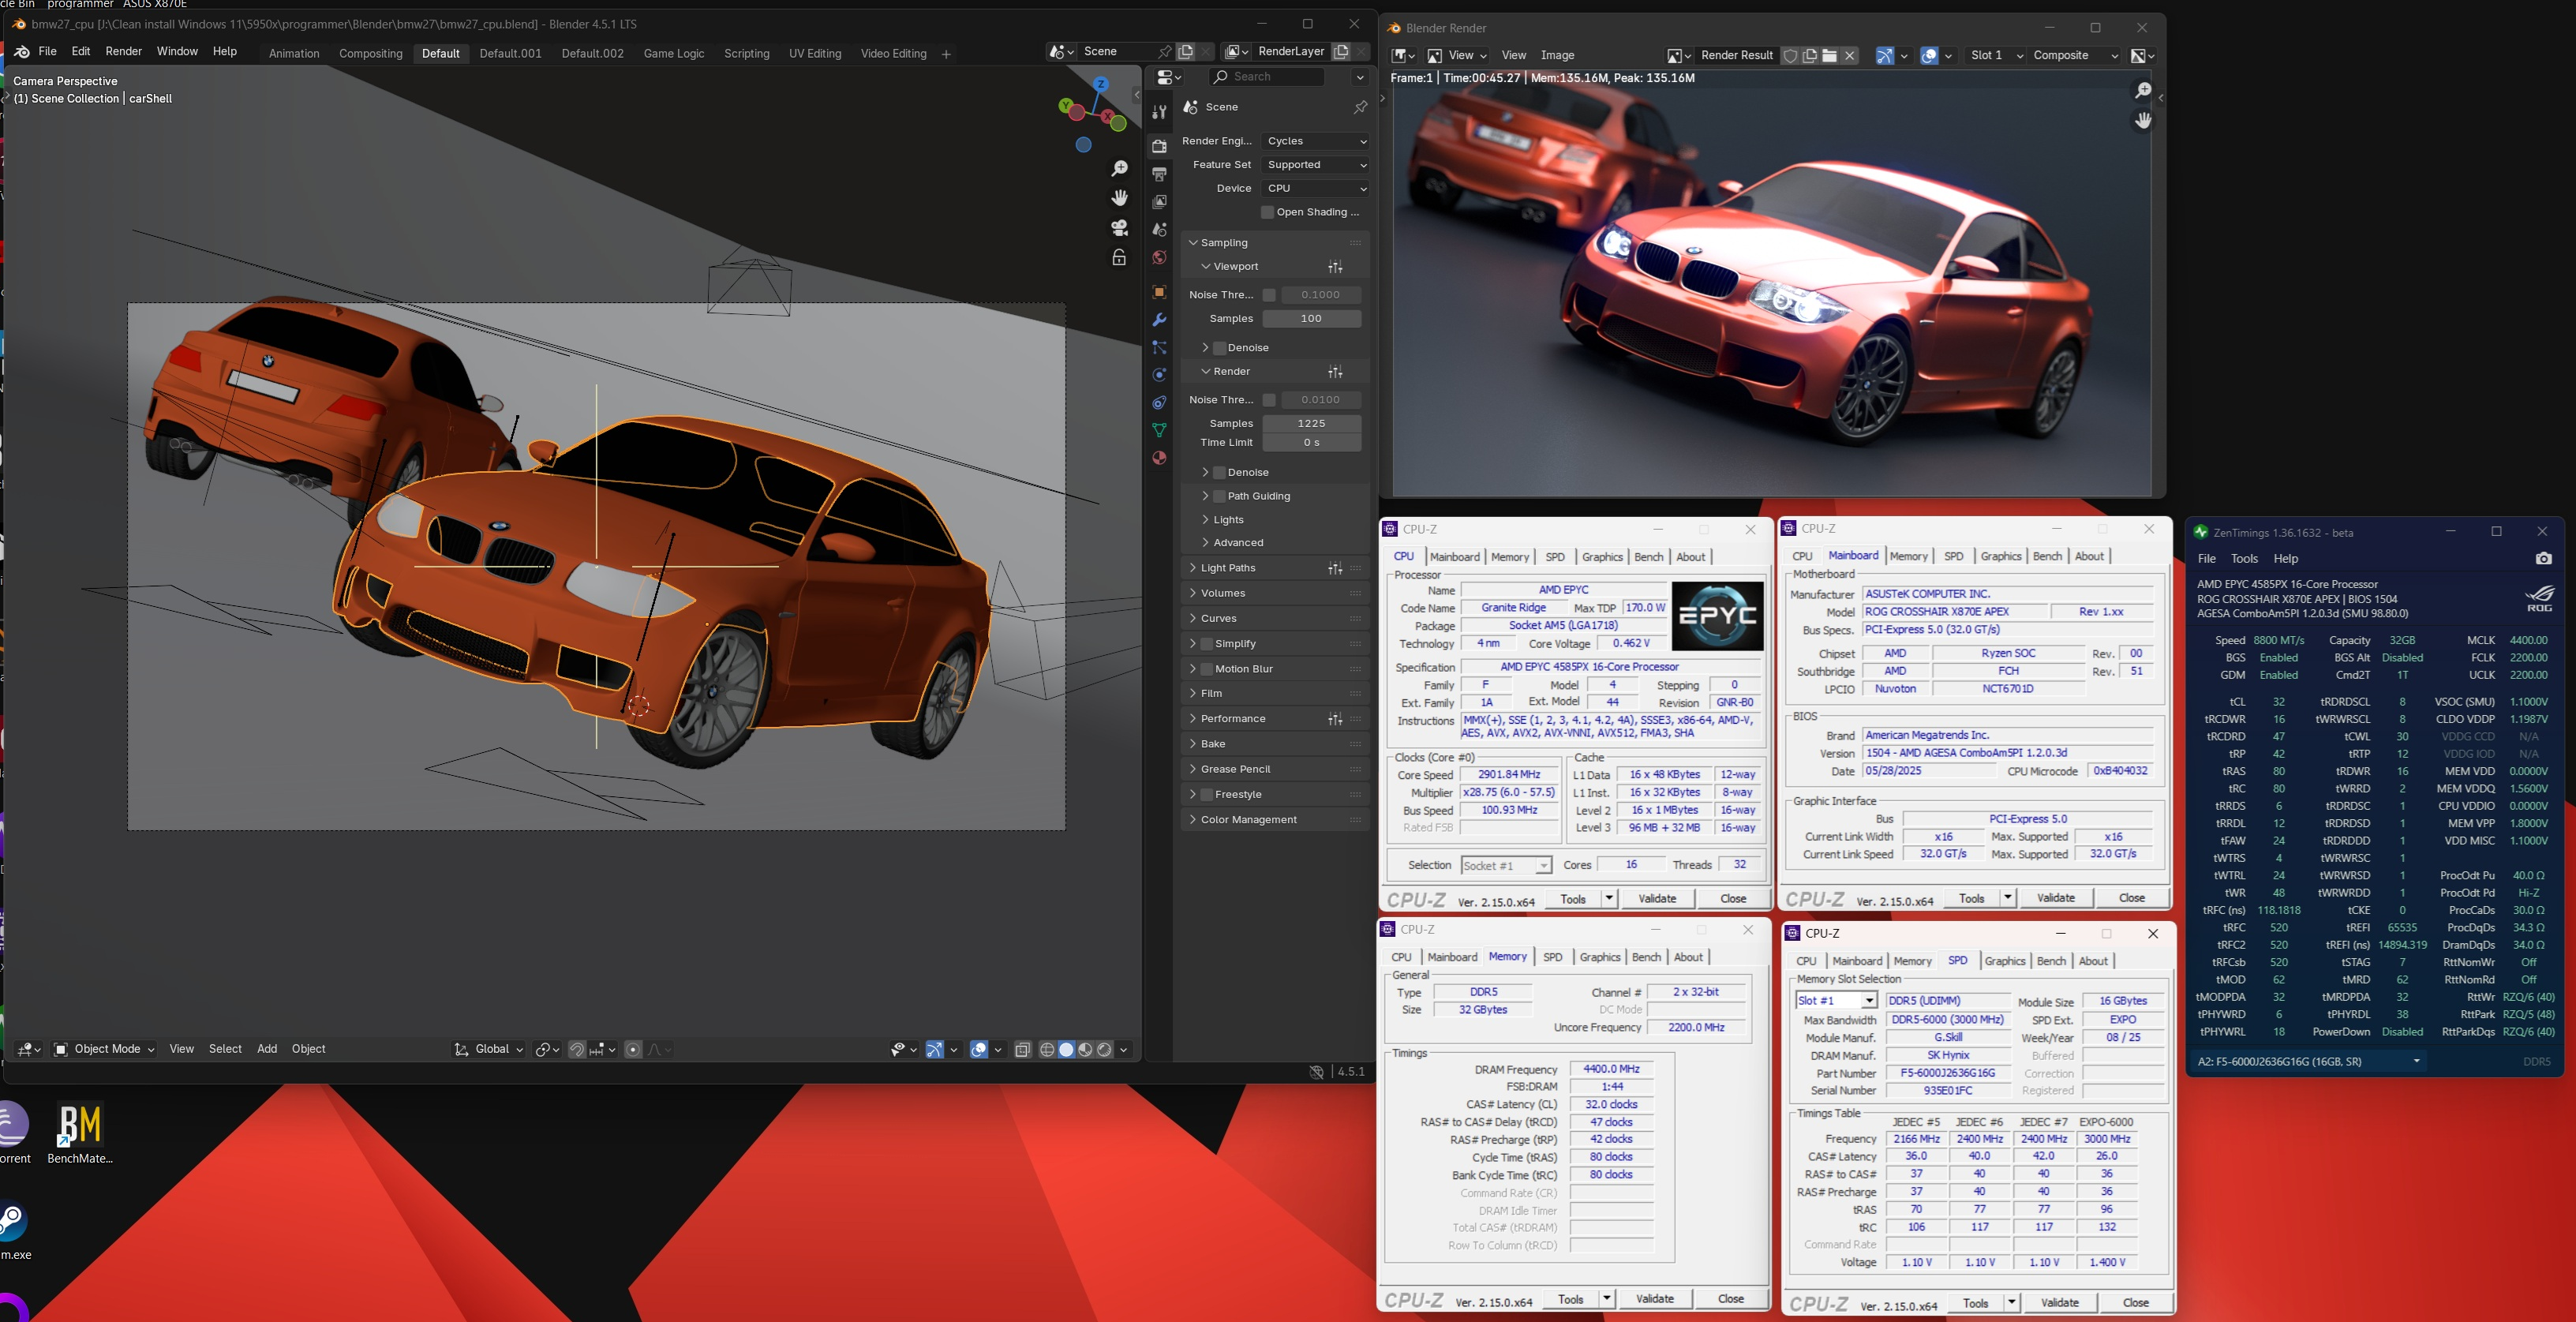Viewport: 2576px width, 1322px height.
Task: Open the Global transform orientation dropdown
Action: pos(489,1050)
